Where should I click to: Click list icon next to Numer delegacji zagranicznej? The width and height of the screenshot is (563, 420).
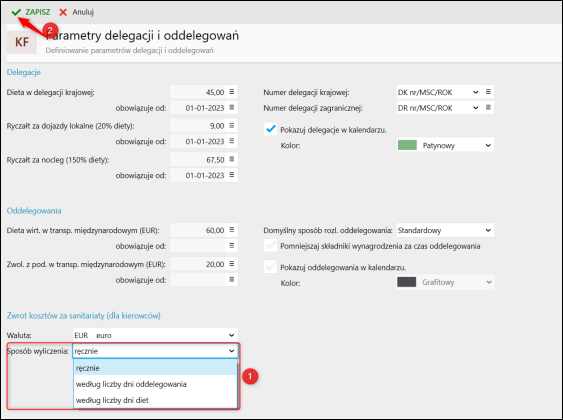[x=488, y=107]
